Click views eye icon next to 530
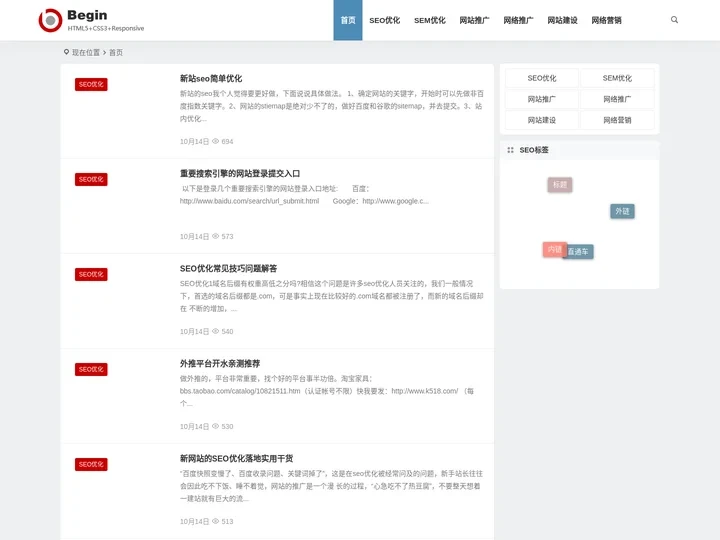The image size is (720, 540). [215, 426]
